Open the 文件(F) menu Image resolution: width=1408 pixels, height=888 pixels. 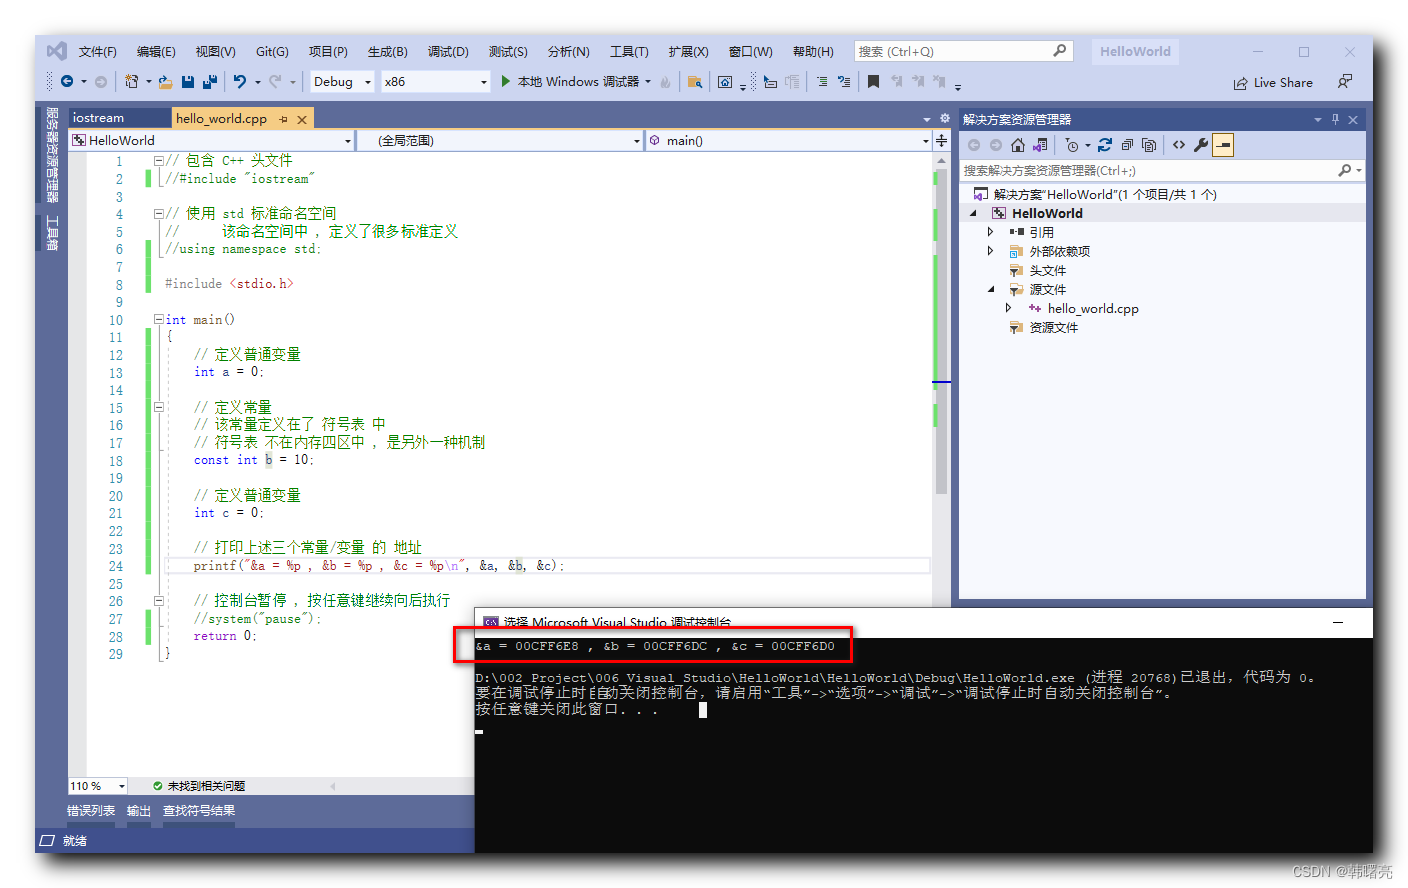(98, 52)
